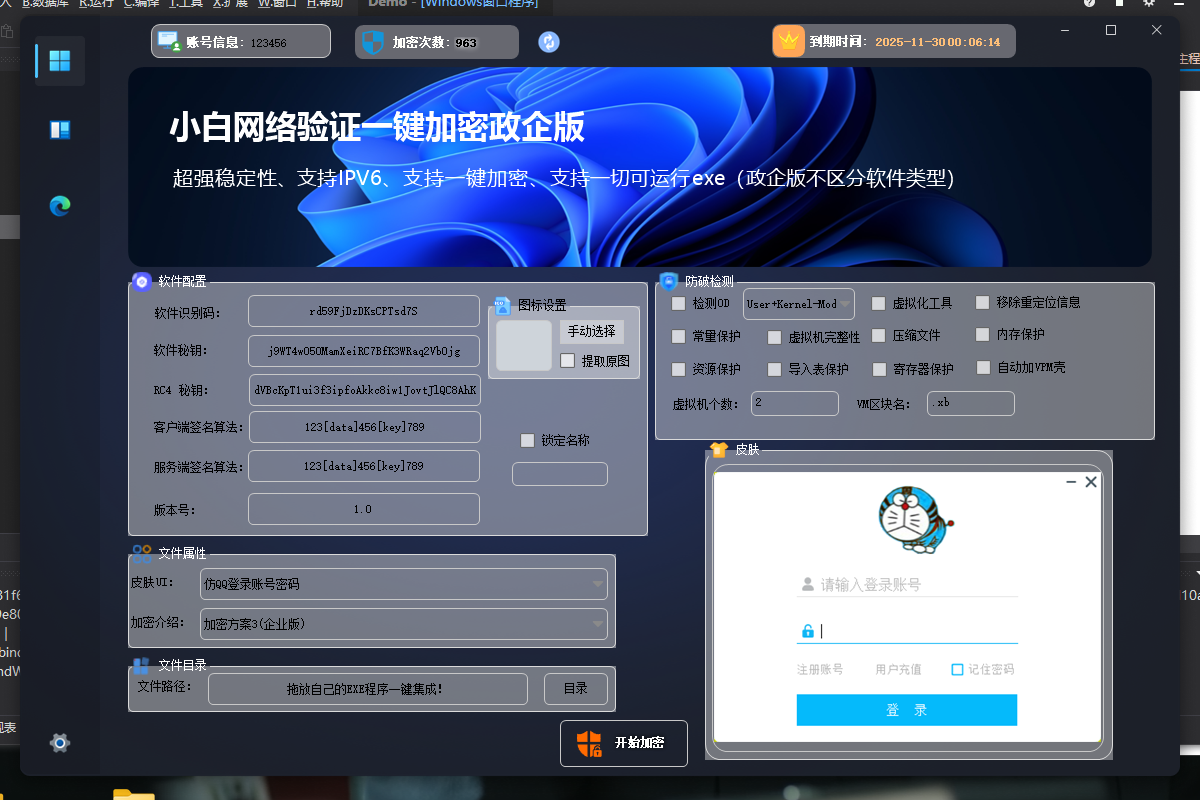Enable the 检测OD checkbox
This screenshot has height=800, width=1200.
click(x=678, y=302)
